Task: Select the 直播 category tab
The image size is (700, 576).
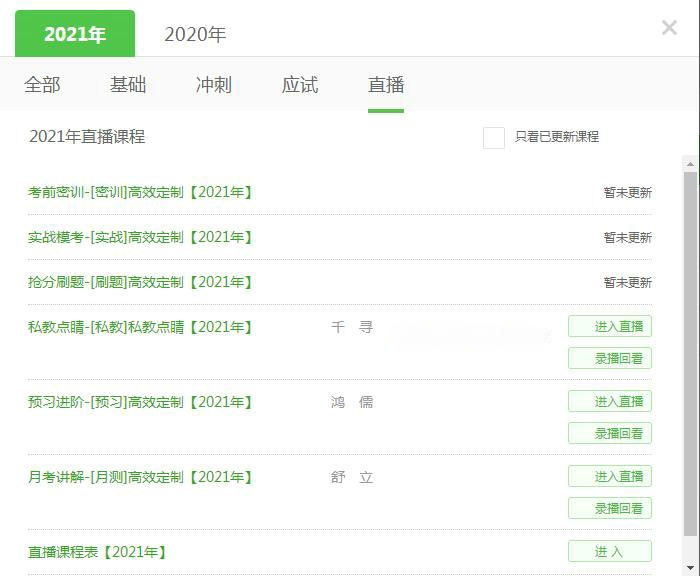Action: (x=386, y=85)
